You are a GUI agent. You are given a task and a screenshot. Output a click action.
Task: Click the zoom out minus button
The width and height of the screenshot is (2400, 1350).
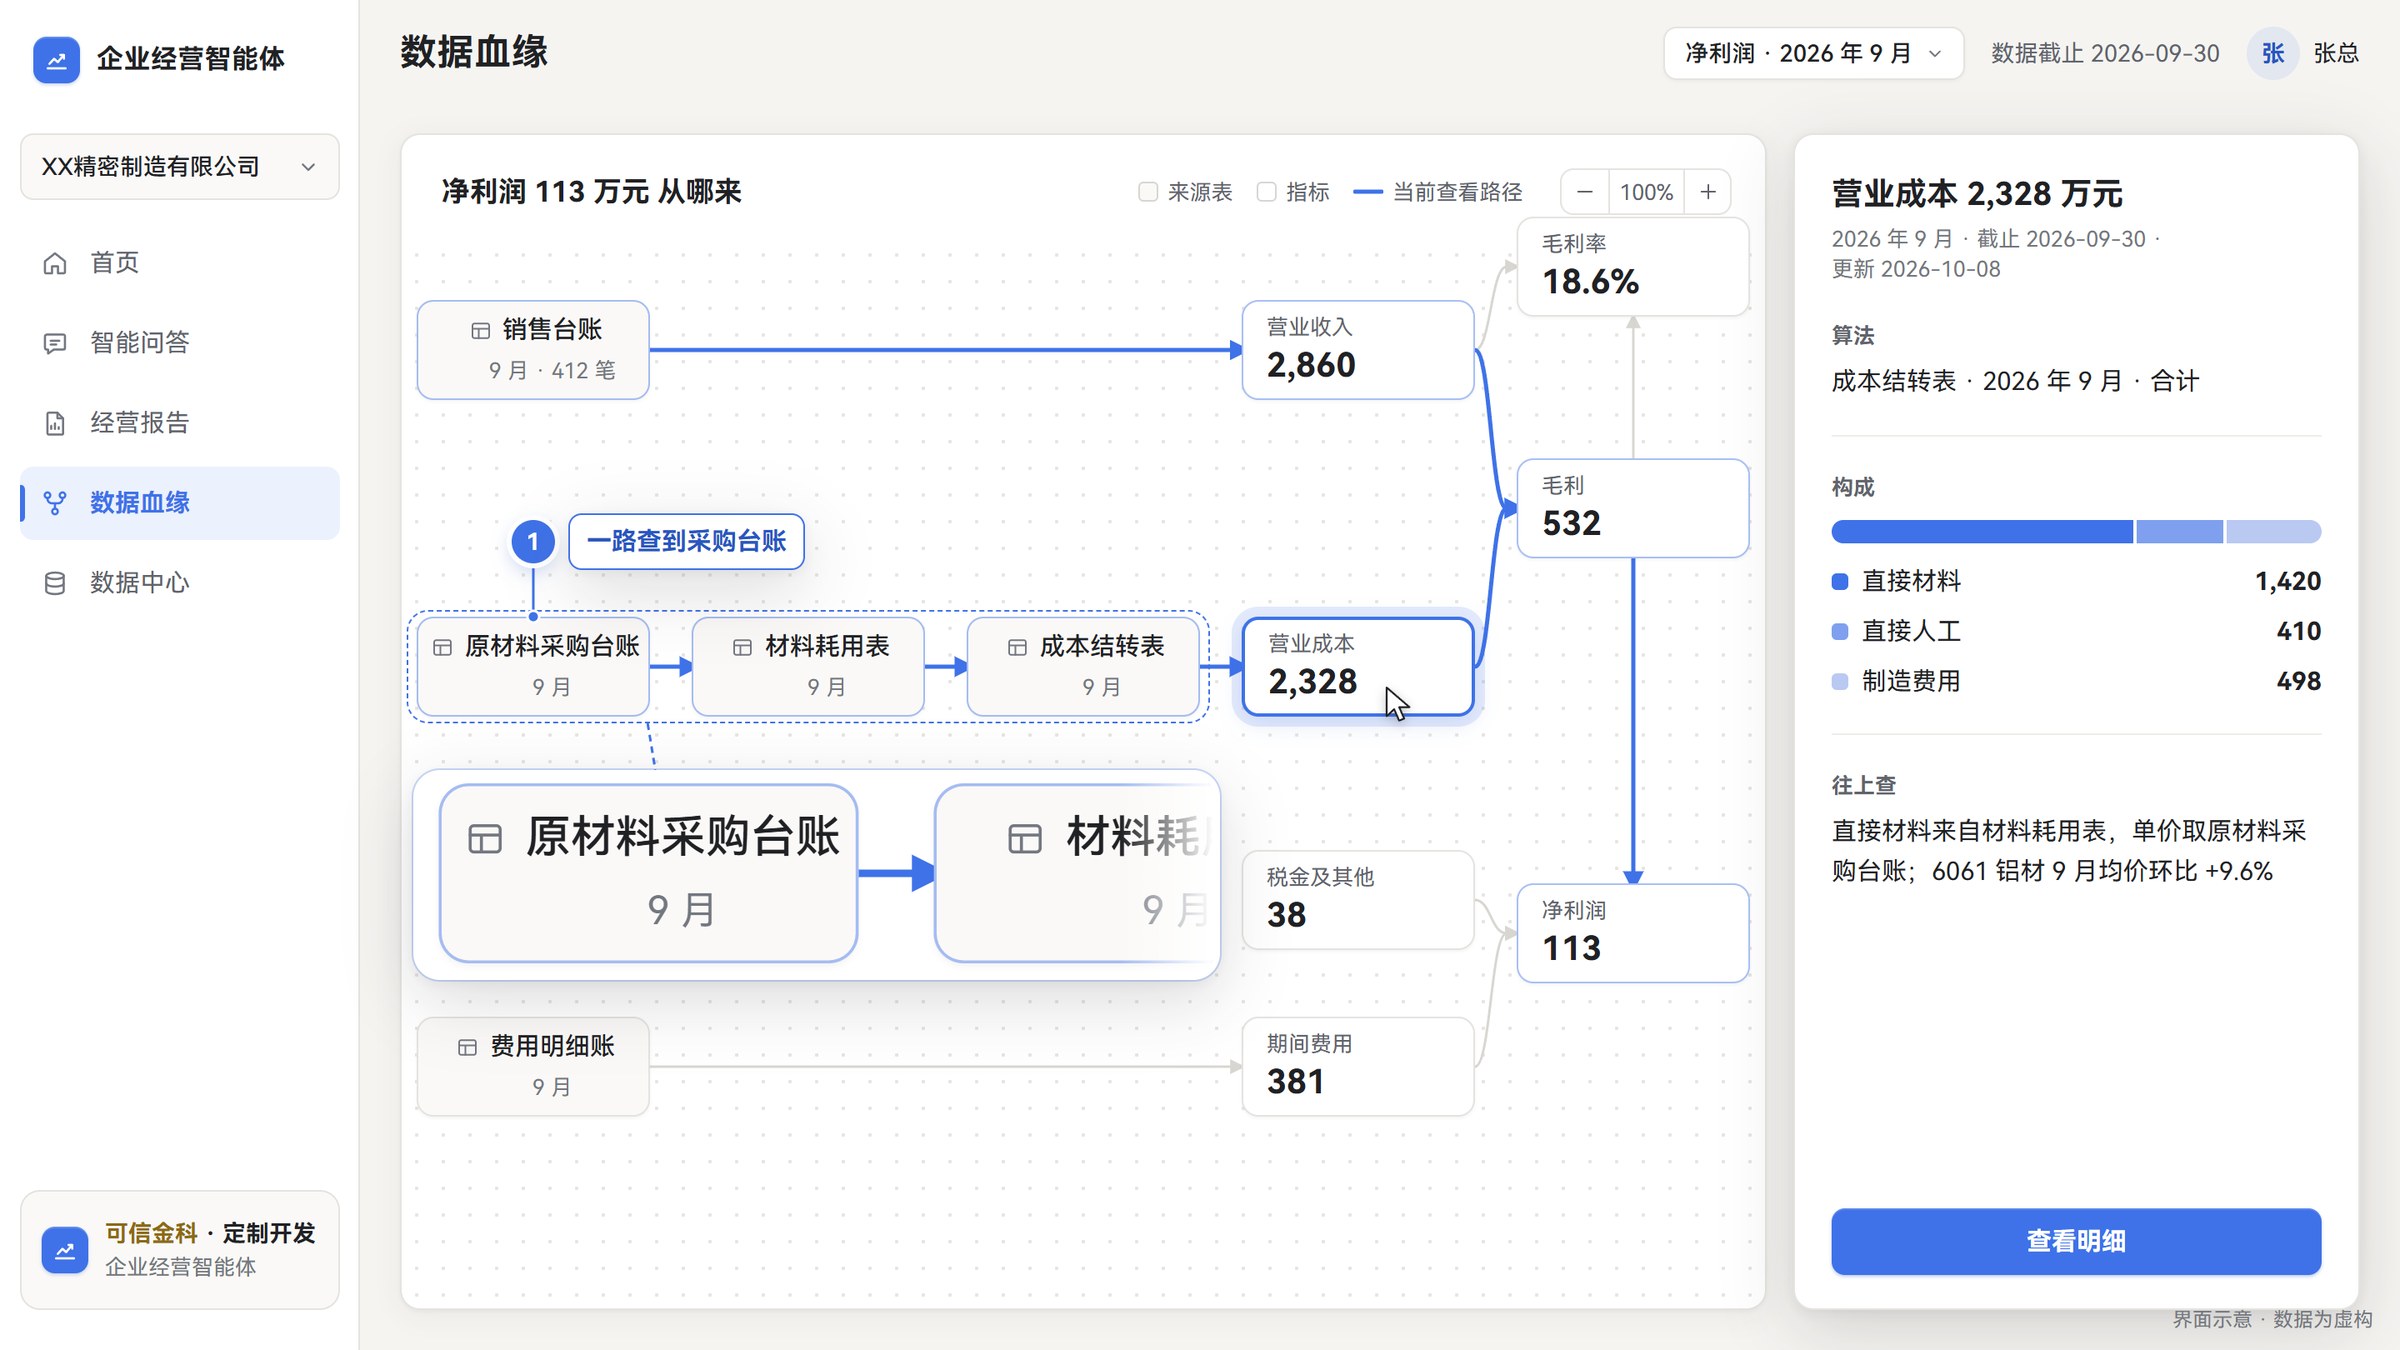1585,192
